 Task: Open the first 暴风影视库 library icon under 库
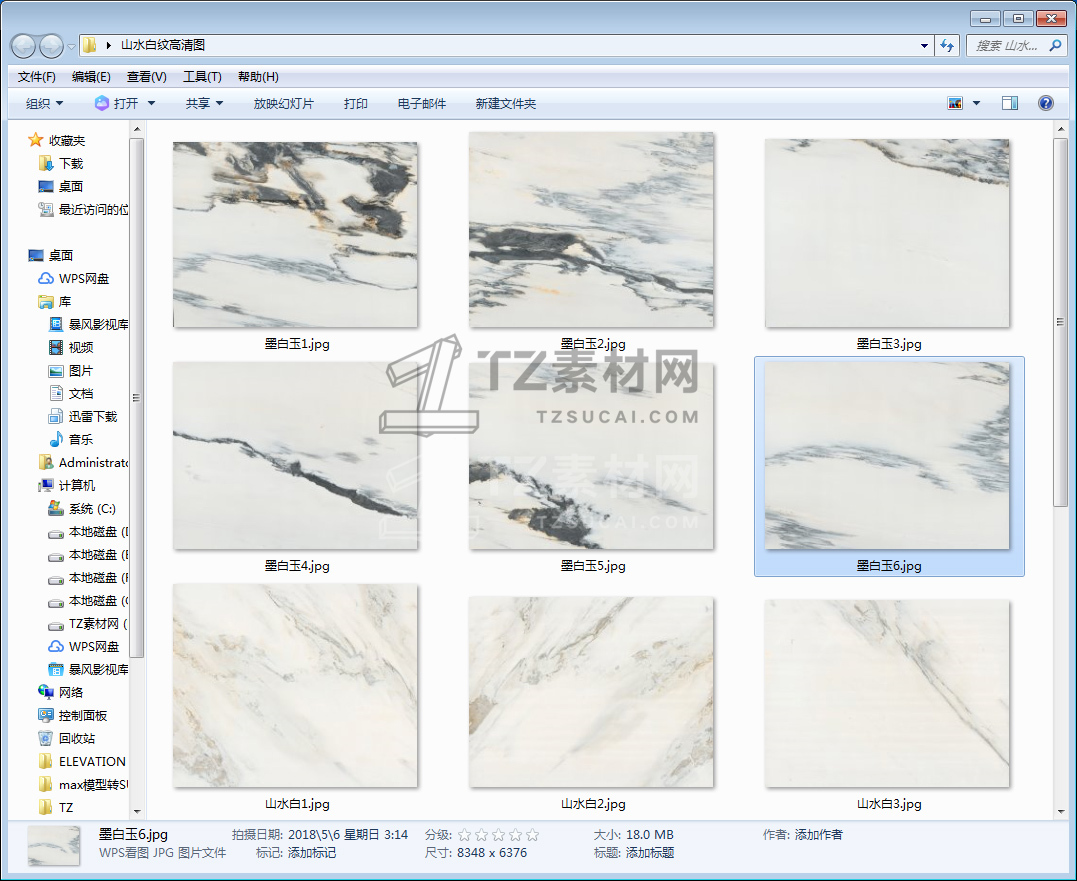tap(56, 324)
